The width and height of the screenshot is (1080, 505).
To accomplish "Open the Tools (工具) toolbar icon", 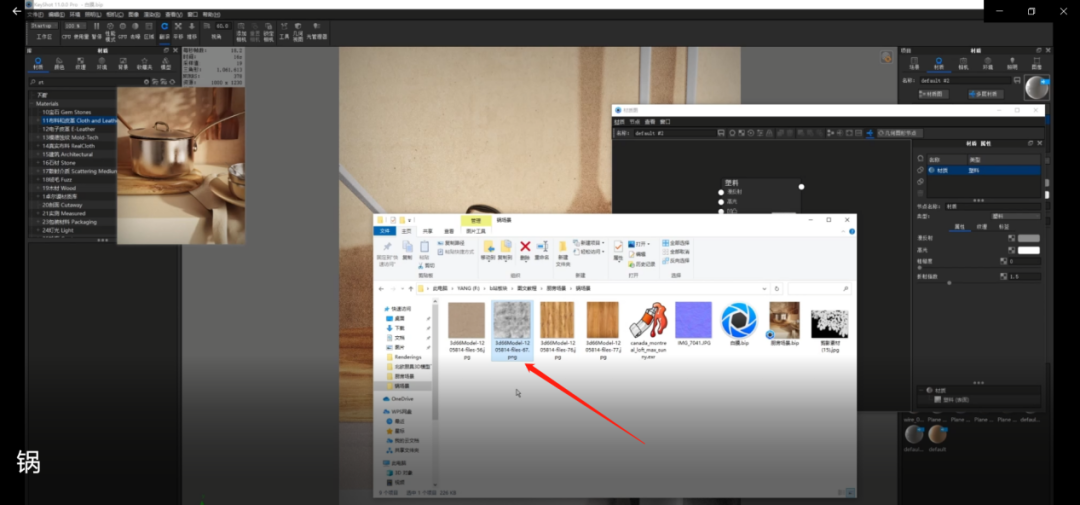I will 284,28.
